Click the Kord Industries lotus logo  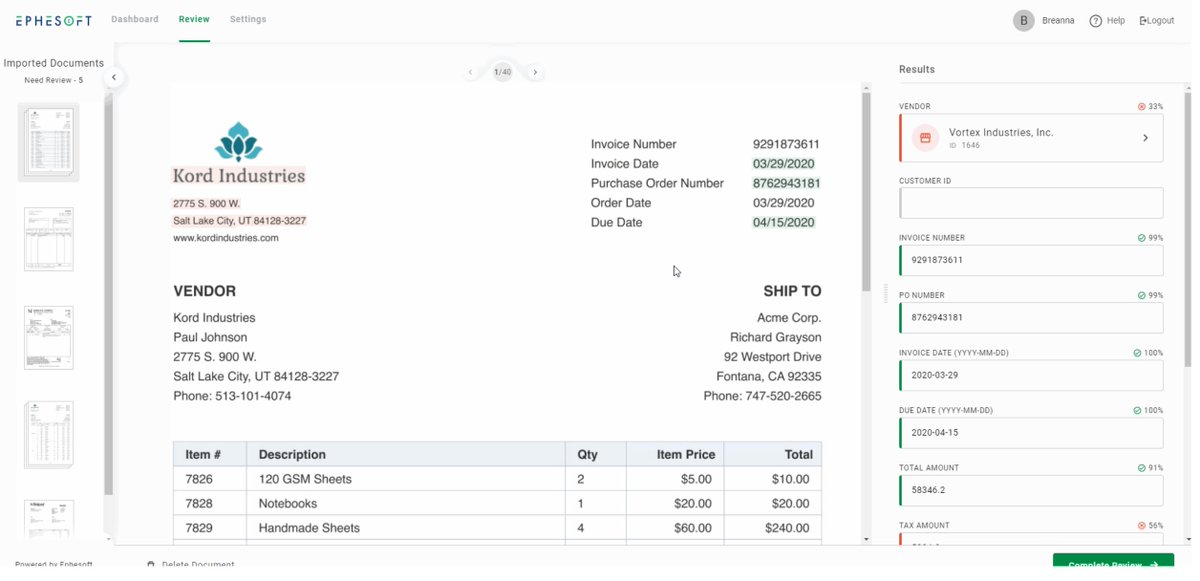click(x=238, y=142)
